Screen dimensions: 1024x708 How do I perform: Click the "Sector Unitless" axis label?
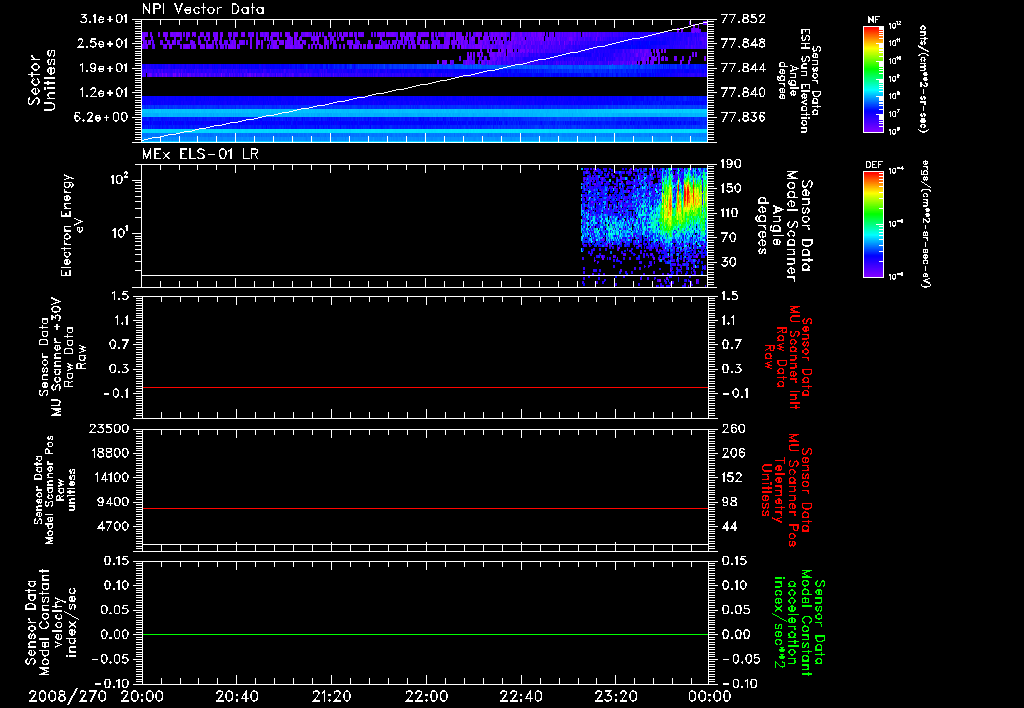click(42, 80)
